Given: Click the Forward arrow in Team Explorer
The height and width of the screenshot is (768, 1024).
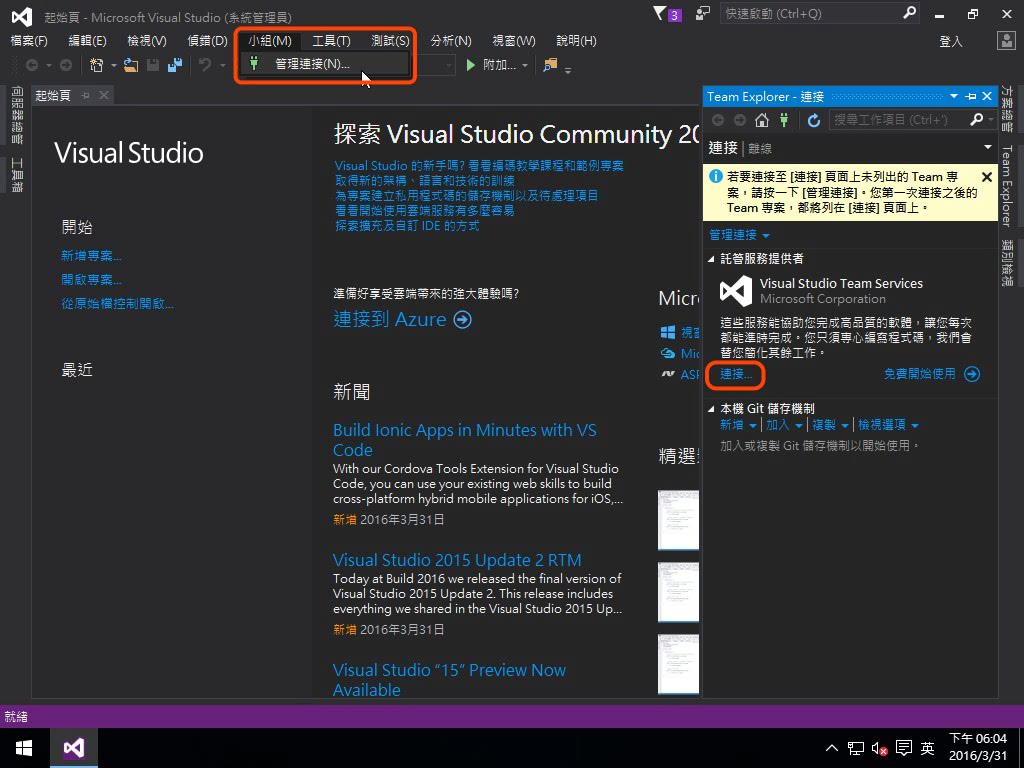Looking at the screenshot, I should [740, 120].
